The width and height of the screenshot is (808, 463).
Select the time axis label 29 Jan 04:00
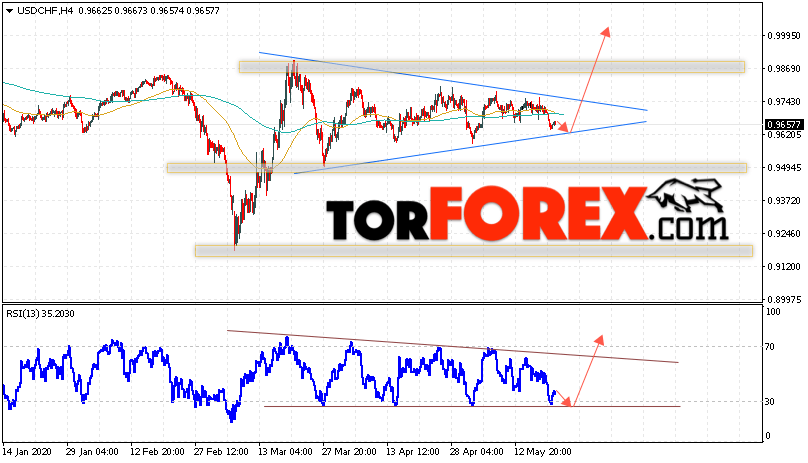[92, 452]
